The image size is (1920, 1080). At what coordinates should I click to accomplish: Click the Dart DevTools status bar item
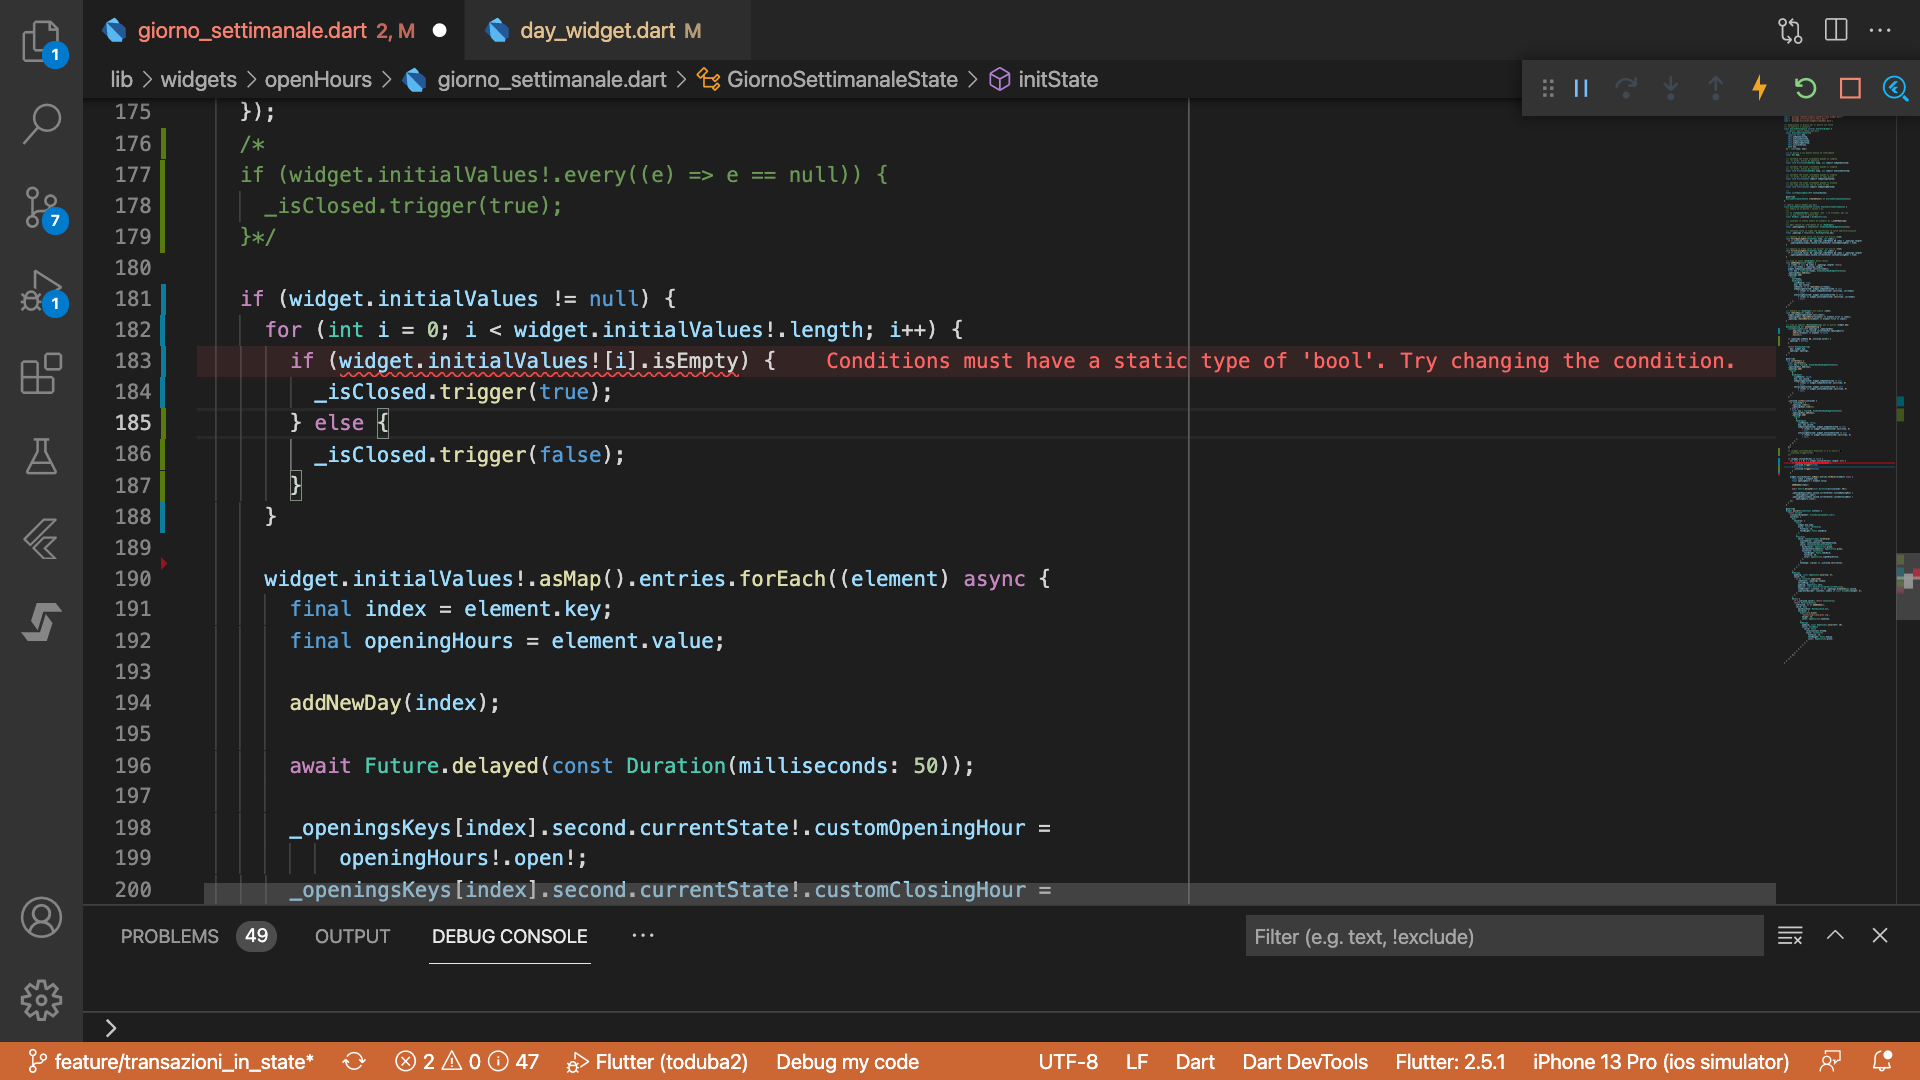[x=1303, y=1062]
